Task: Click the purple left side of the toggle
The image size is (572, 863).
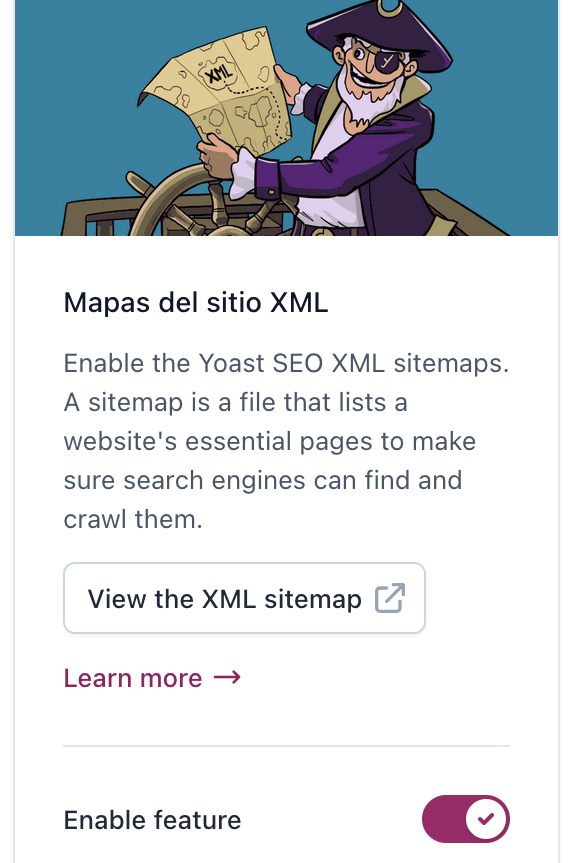Action: 444,819
